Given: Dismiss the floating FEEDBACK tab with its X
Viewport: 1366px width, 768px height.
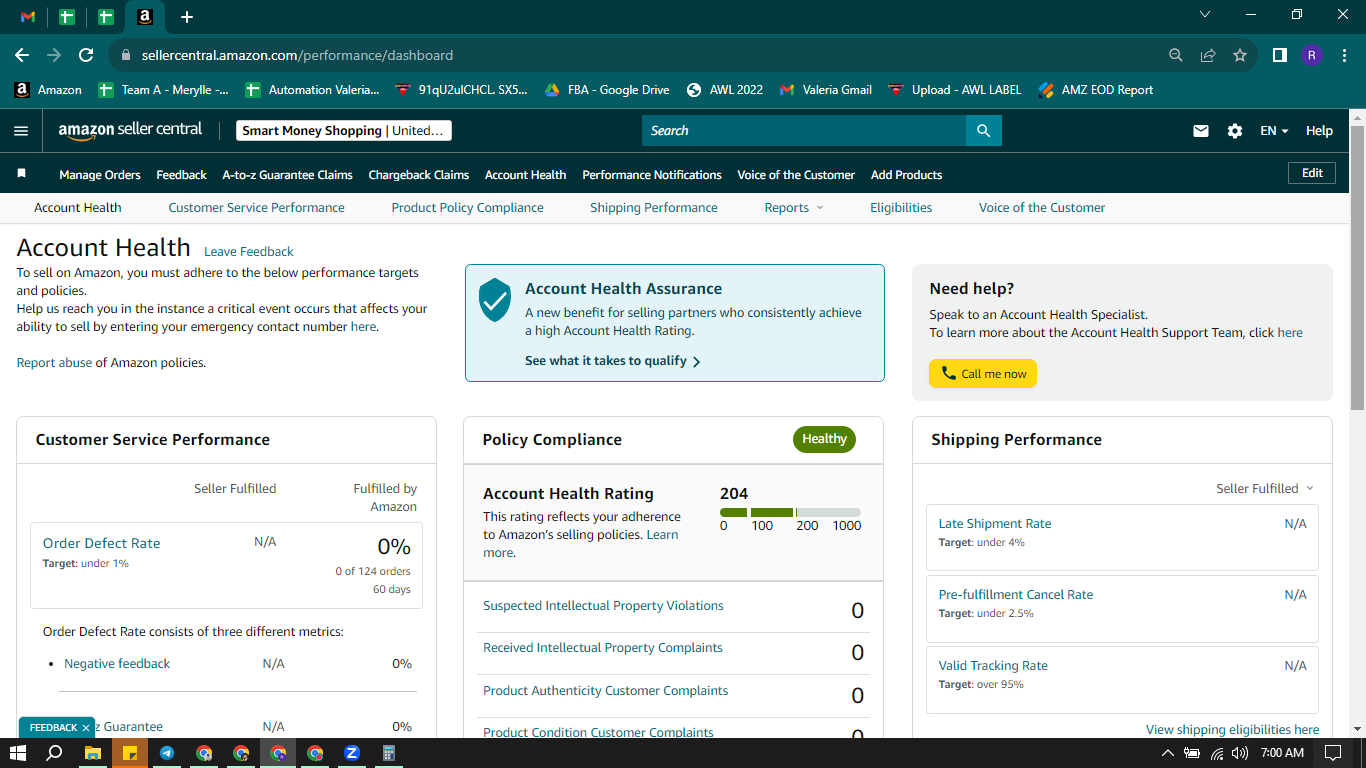Looking at the screenshot, I should (x=86, y=728).
